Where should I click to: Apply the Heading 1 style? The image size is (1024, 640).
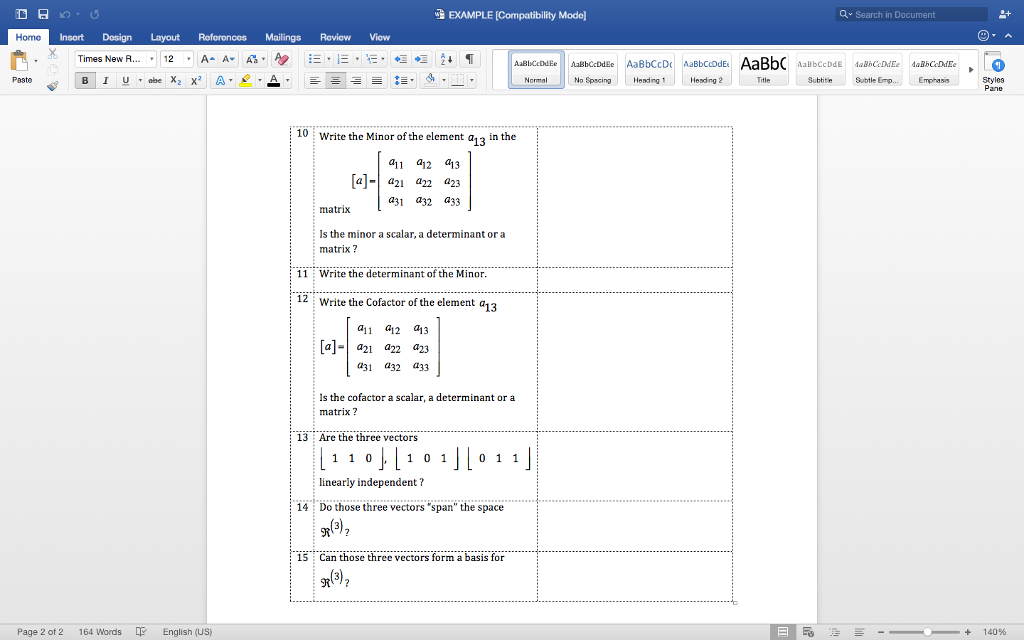coord(649,69)
